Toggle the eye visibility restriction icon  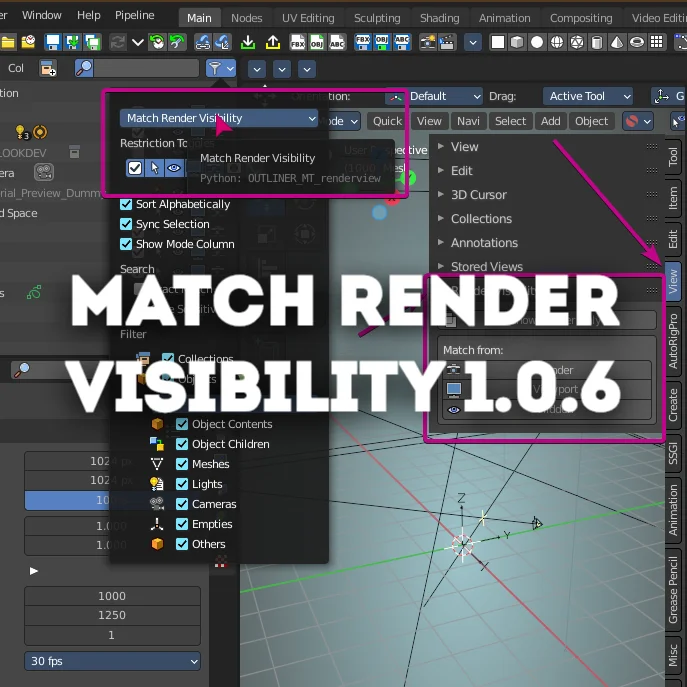tap(174, 168)
